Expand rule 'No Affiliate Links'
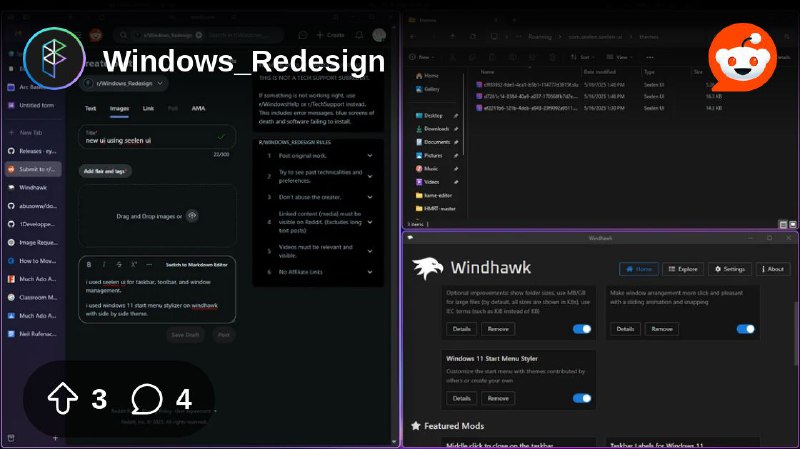The width and height of the screenshot is (800, 449). tap(370, 272)
